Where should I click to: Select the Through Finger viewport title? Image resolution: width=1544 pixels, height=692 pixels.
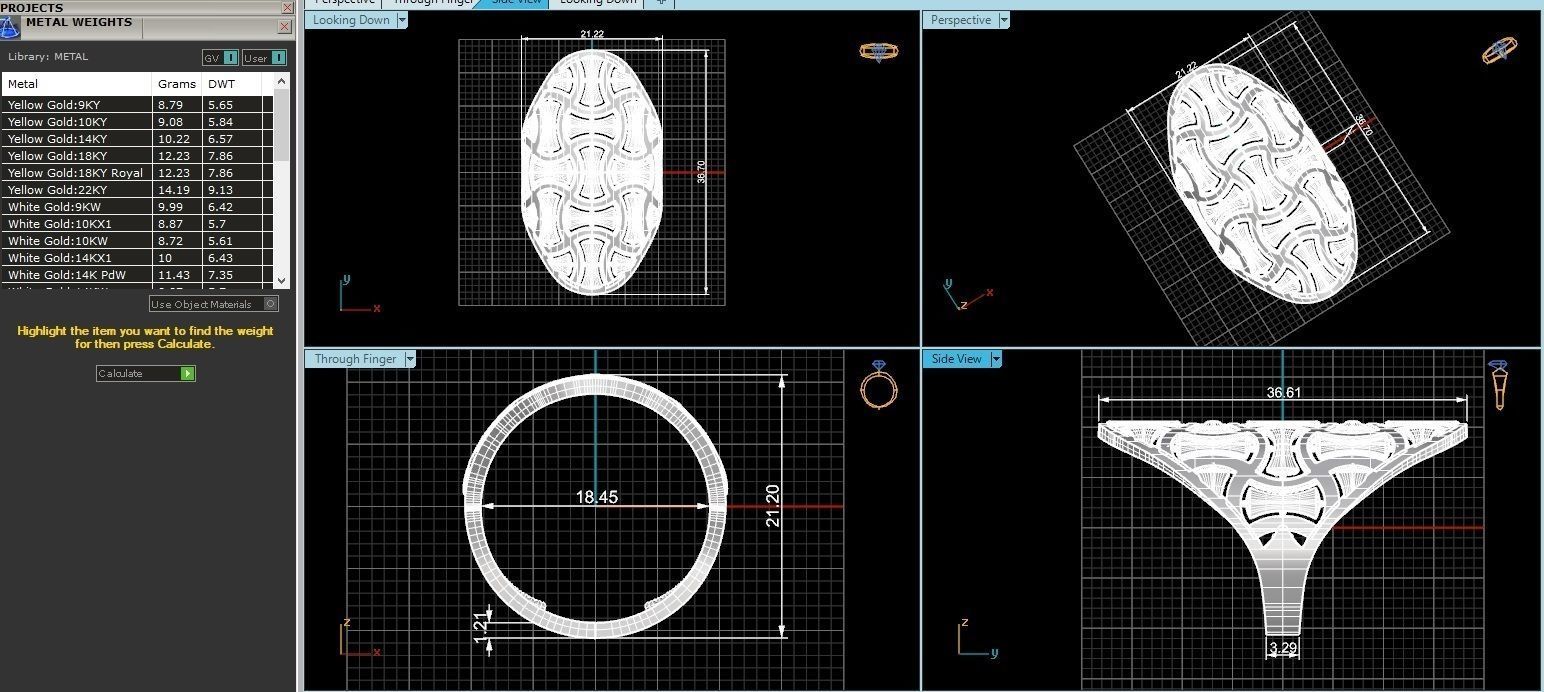click(355, 359)
